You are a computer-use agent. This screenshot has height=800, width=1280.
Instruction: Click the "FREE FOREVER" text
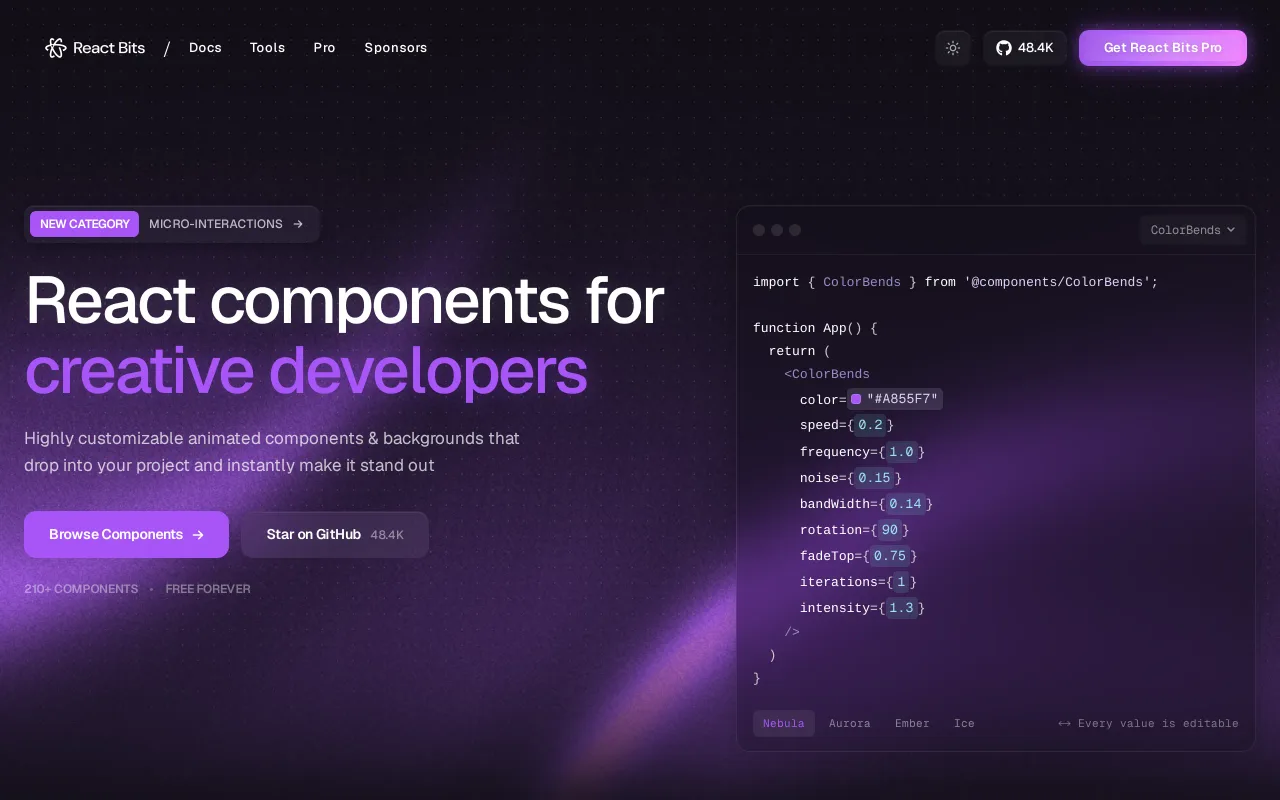tap(208, 589)
